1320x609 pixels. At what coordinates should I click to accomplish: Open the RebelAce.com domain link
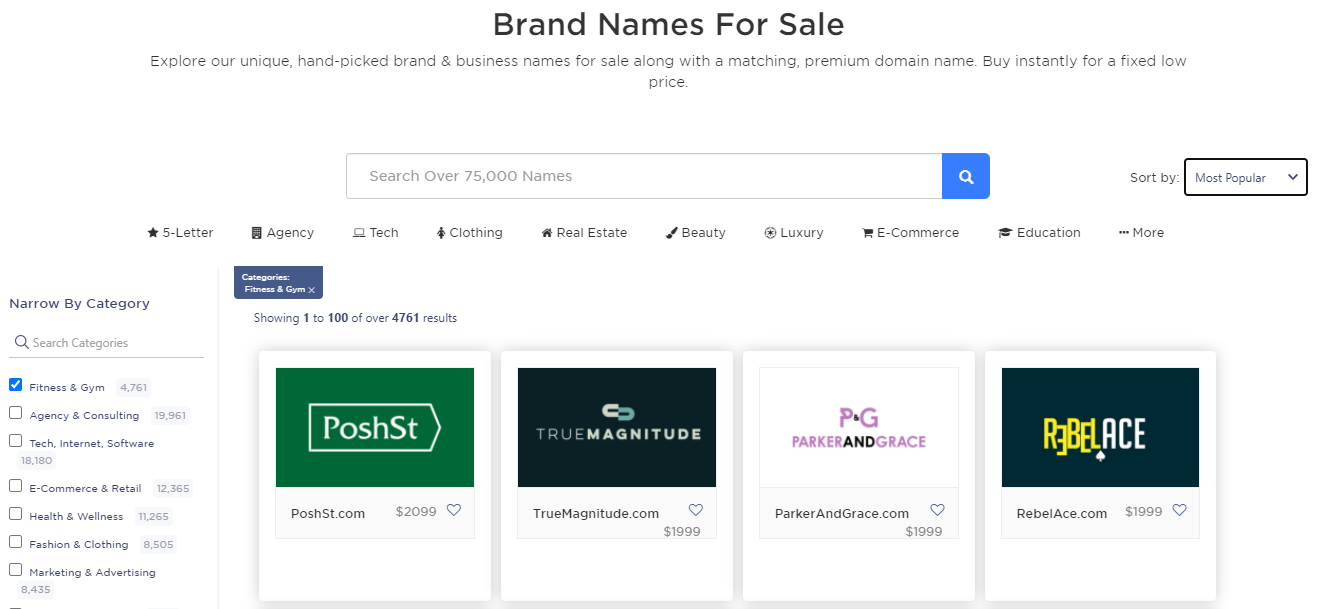tap(1062, 513)
